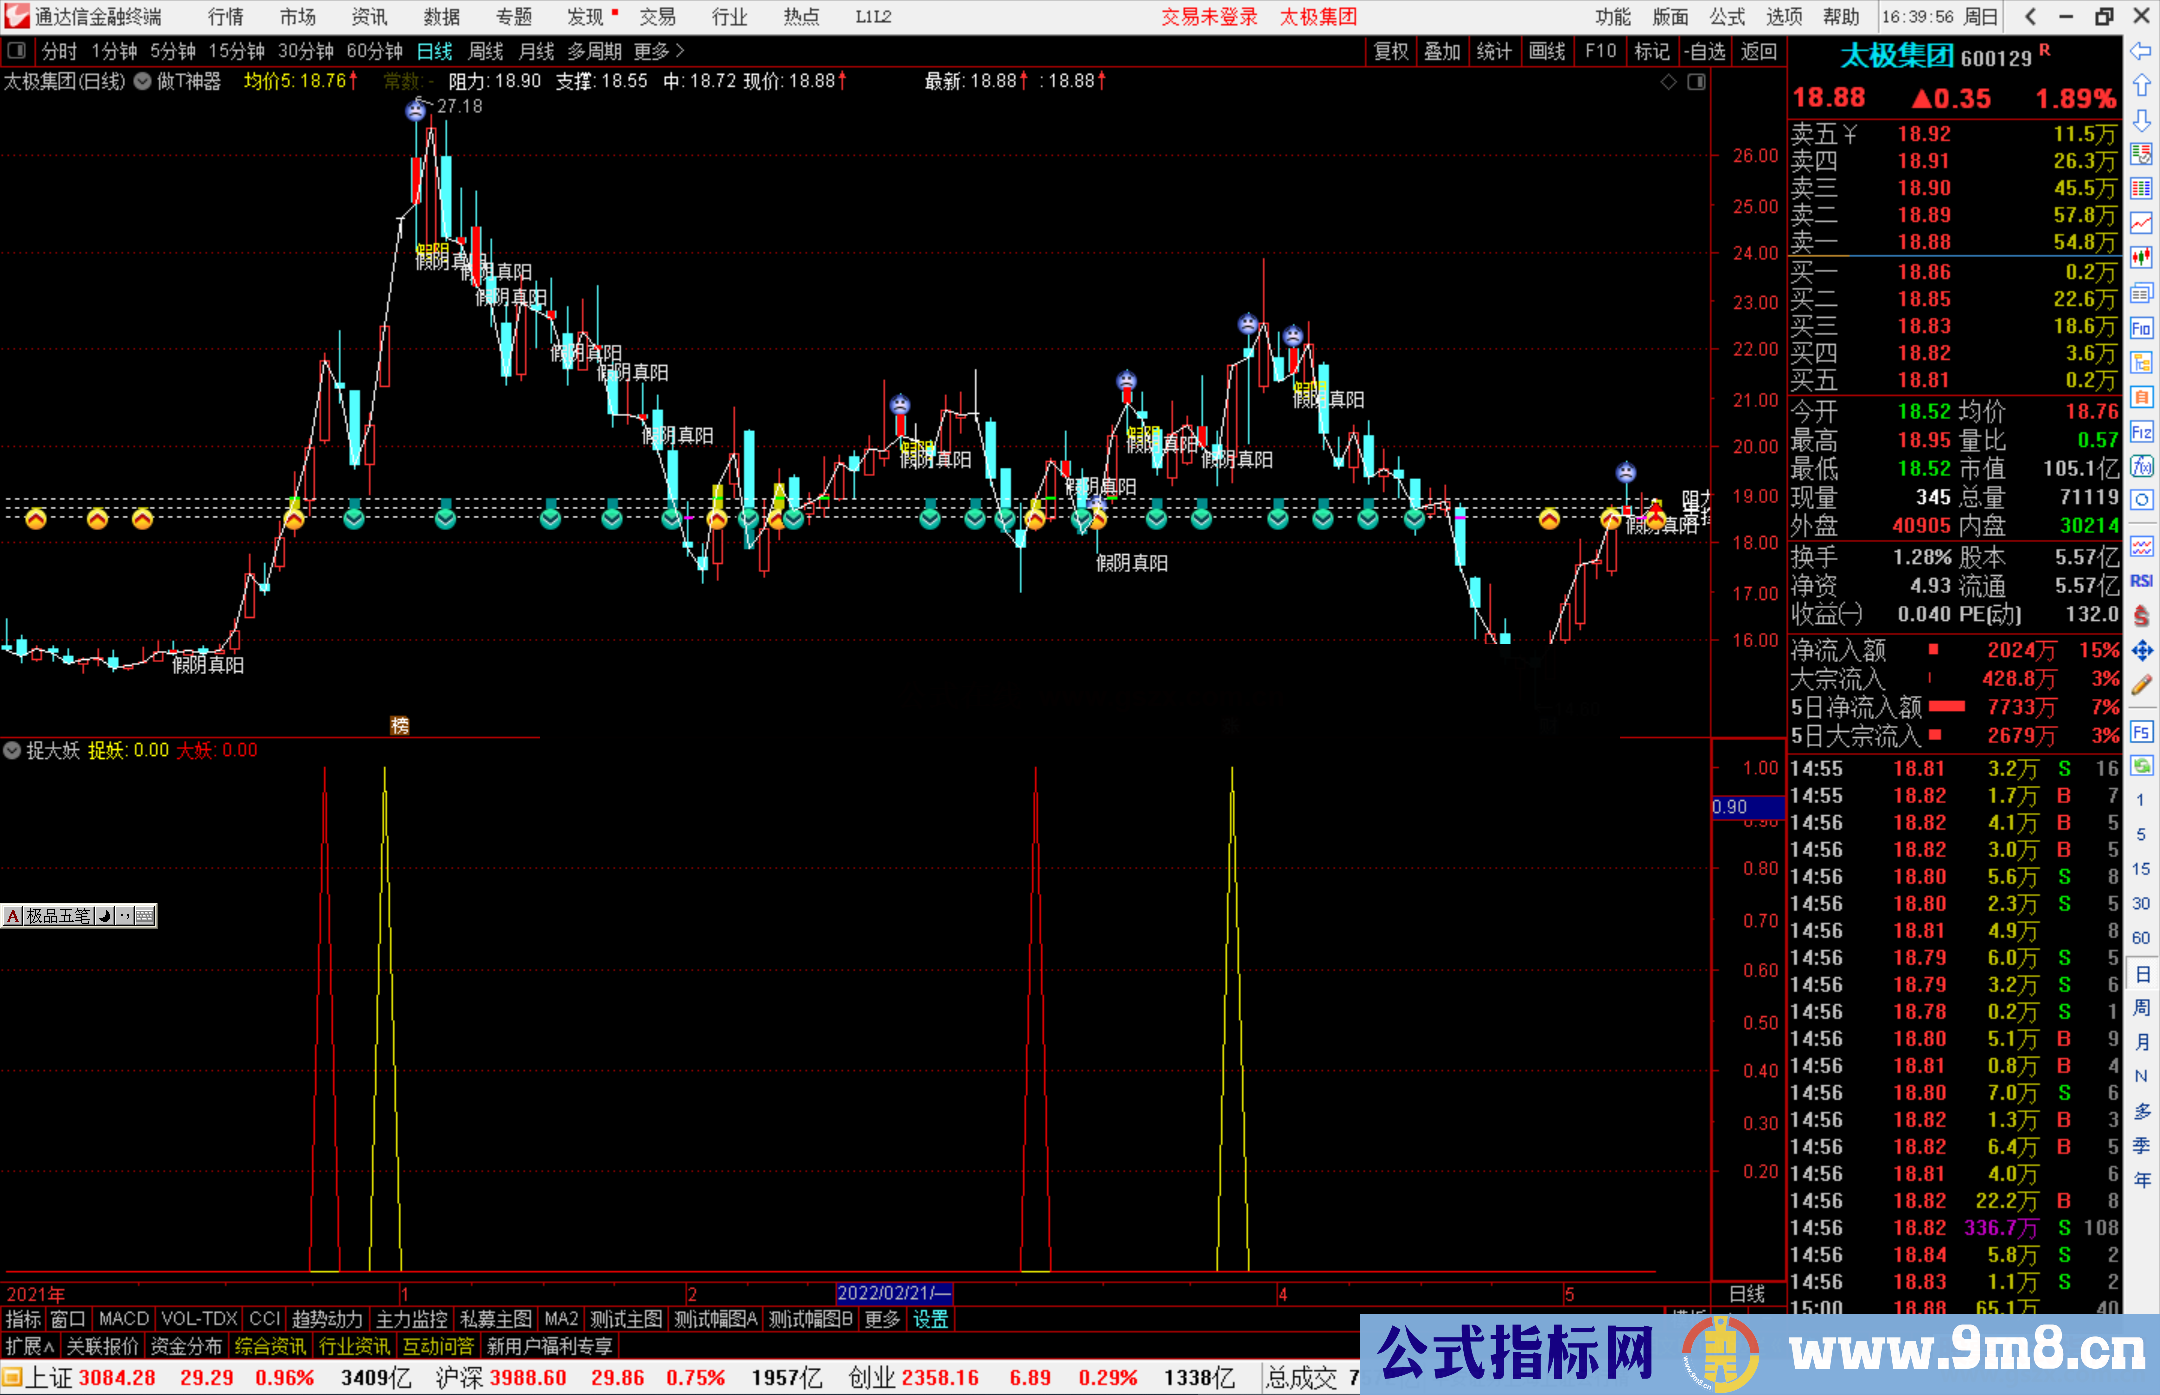Switch to the 60分钟 period tab
Viewport: 2160px width, 1395px height.
click(x=372, y=50)
